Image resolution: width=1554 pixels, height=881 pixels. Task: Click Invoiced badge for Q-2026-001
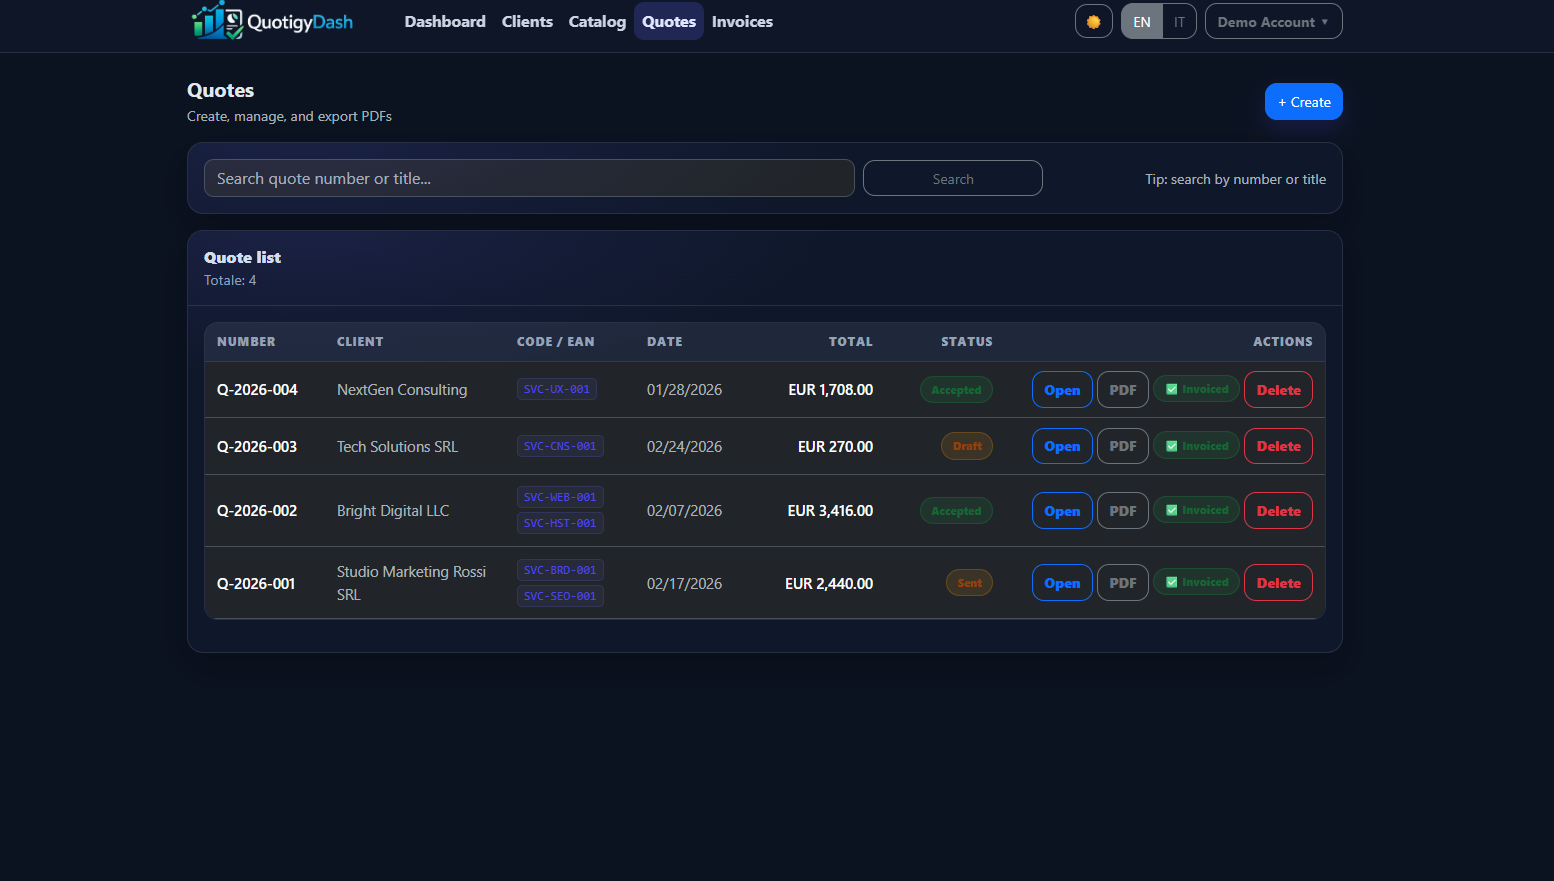point(1196,582)
